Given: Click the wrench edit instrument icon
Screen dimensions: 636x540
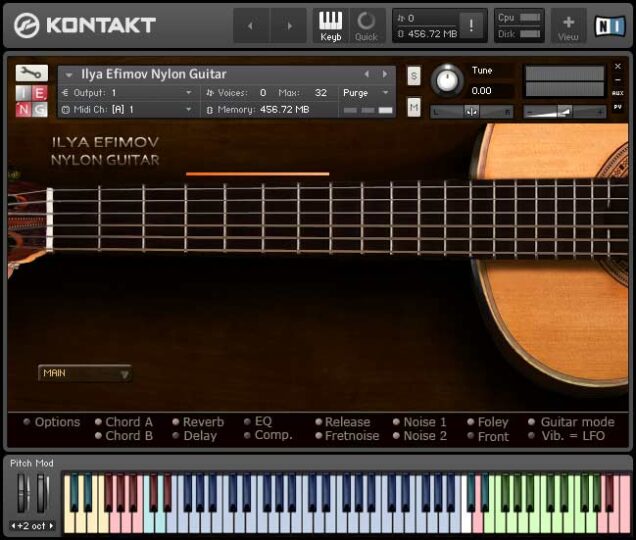Looking at the screenshot, I should click(x=31, y=73).
